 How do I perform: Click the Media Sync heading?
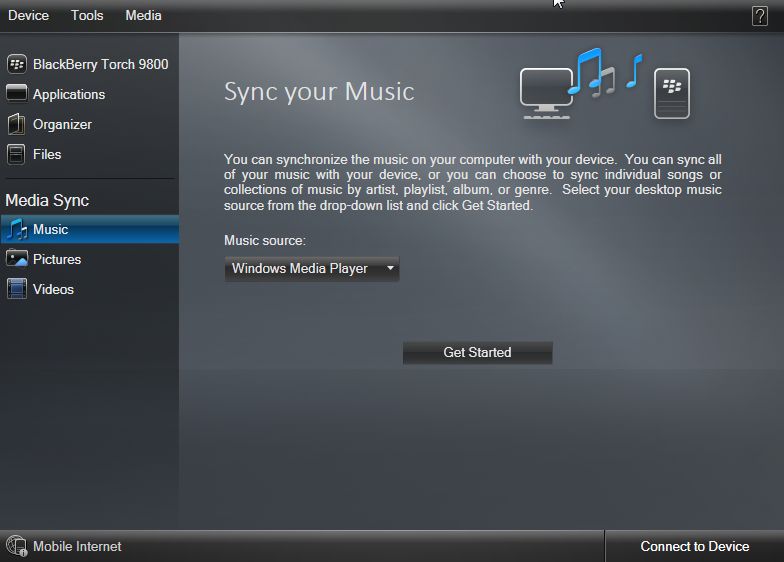(47, 200)
